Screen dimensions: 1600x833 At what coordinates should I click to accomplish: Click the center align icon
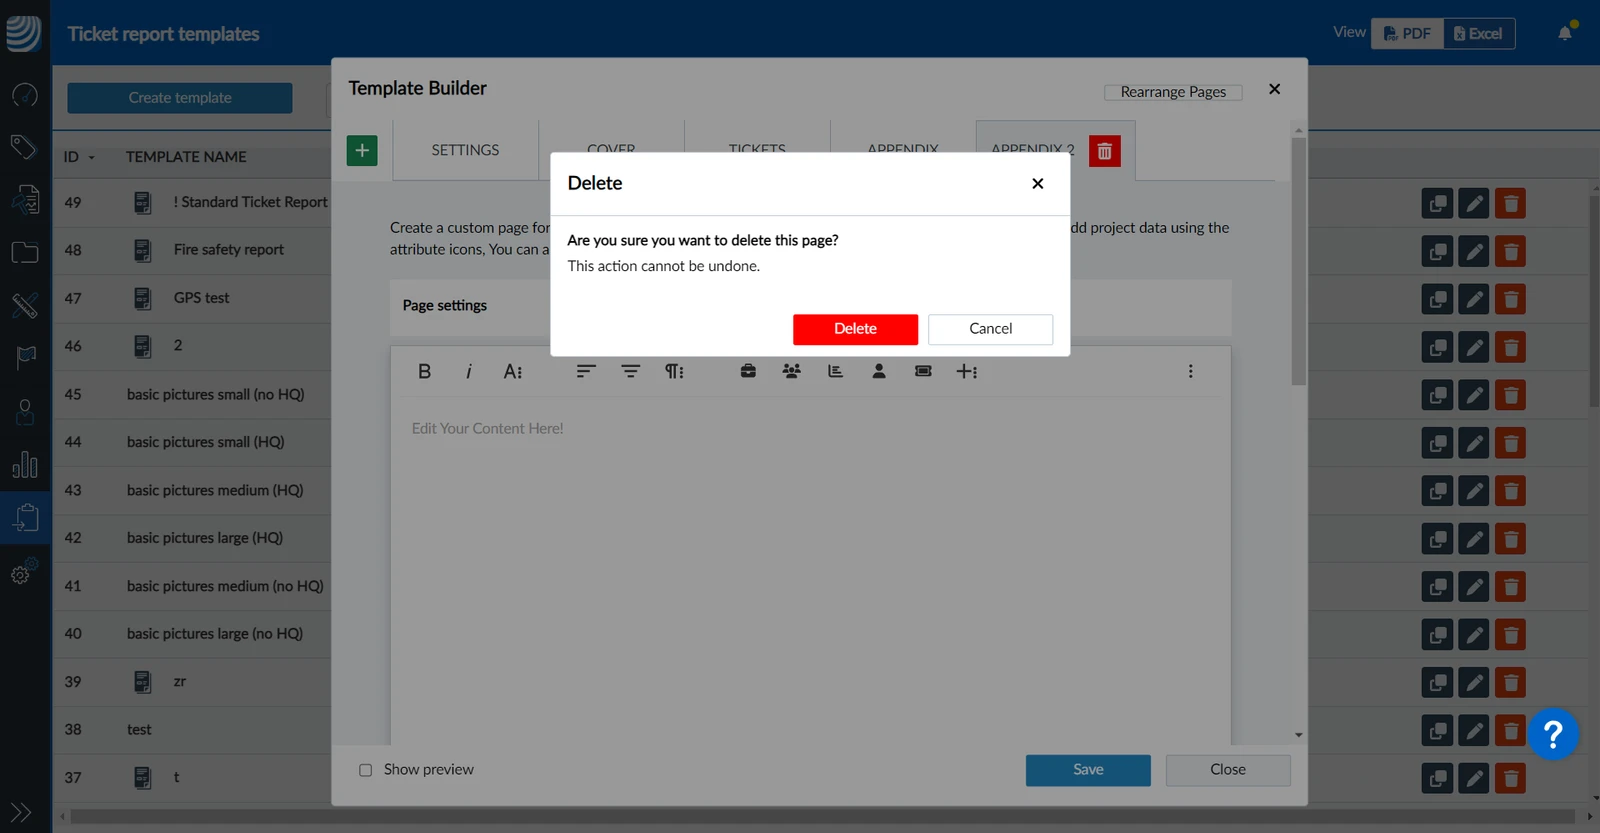[x=630, y=371]
